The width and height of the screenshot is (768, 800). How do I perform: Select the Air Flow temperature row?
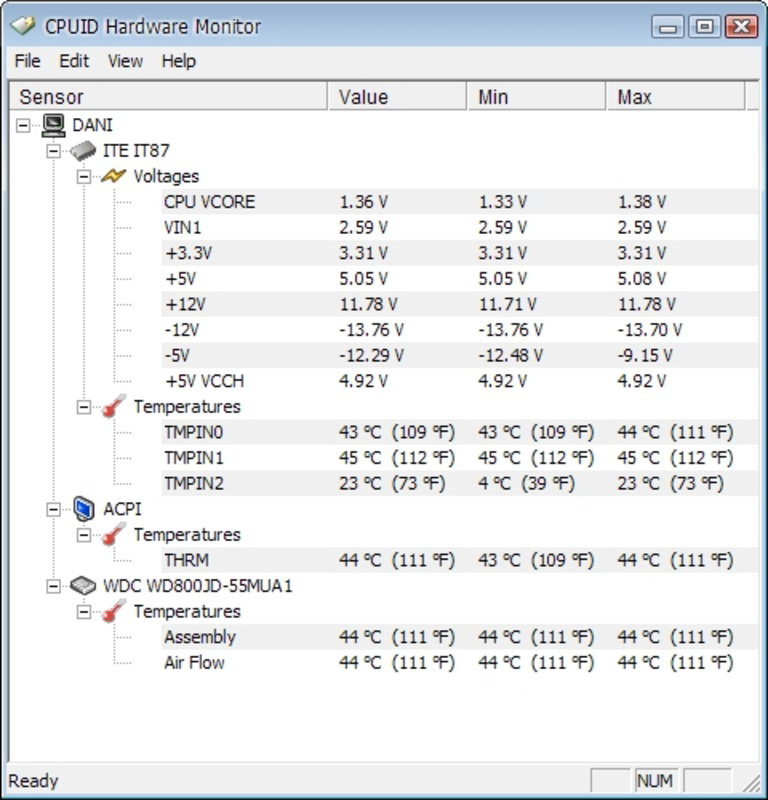coord(459,663)
